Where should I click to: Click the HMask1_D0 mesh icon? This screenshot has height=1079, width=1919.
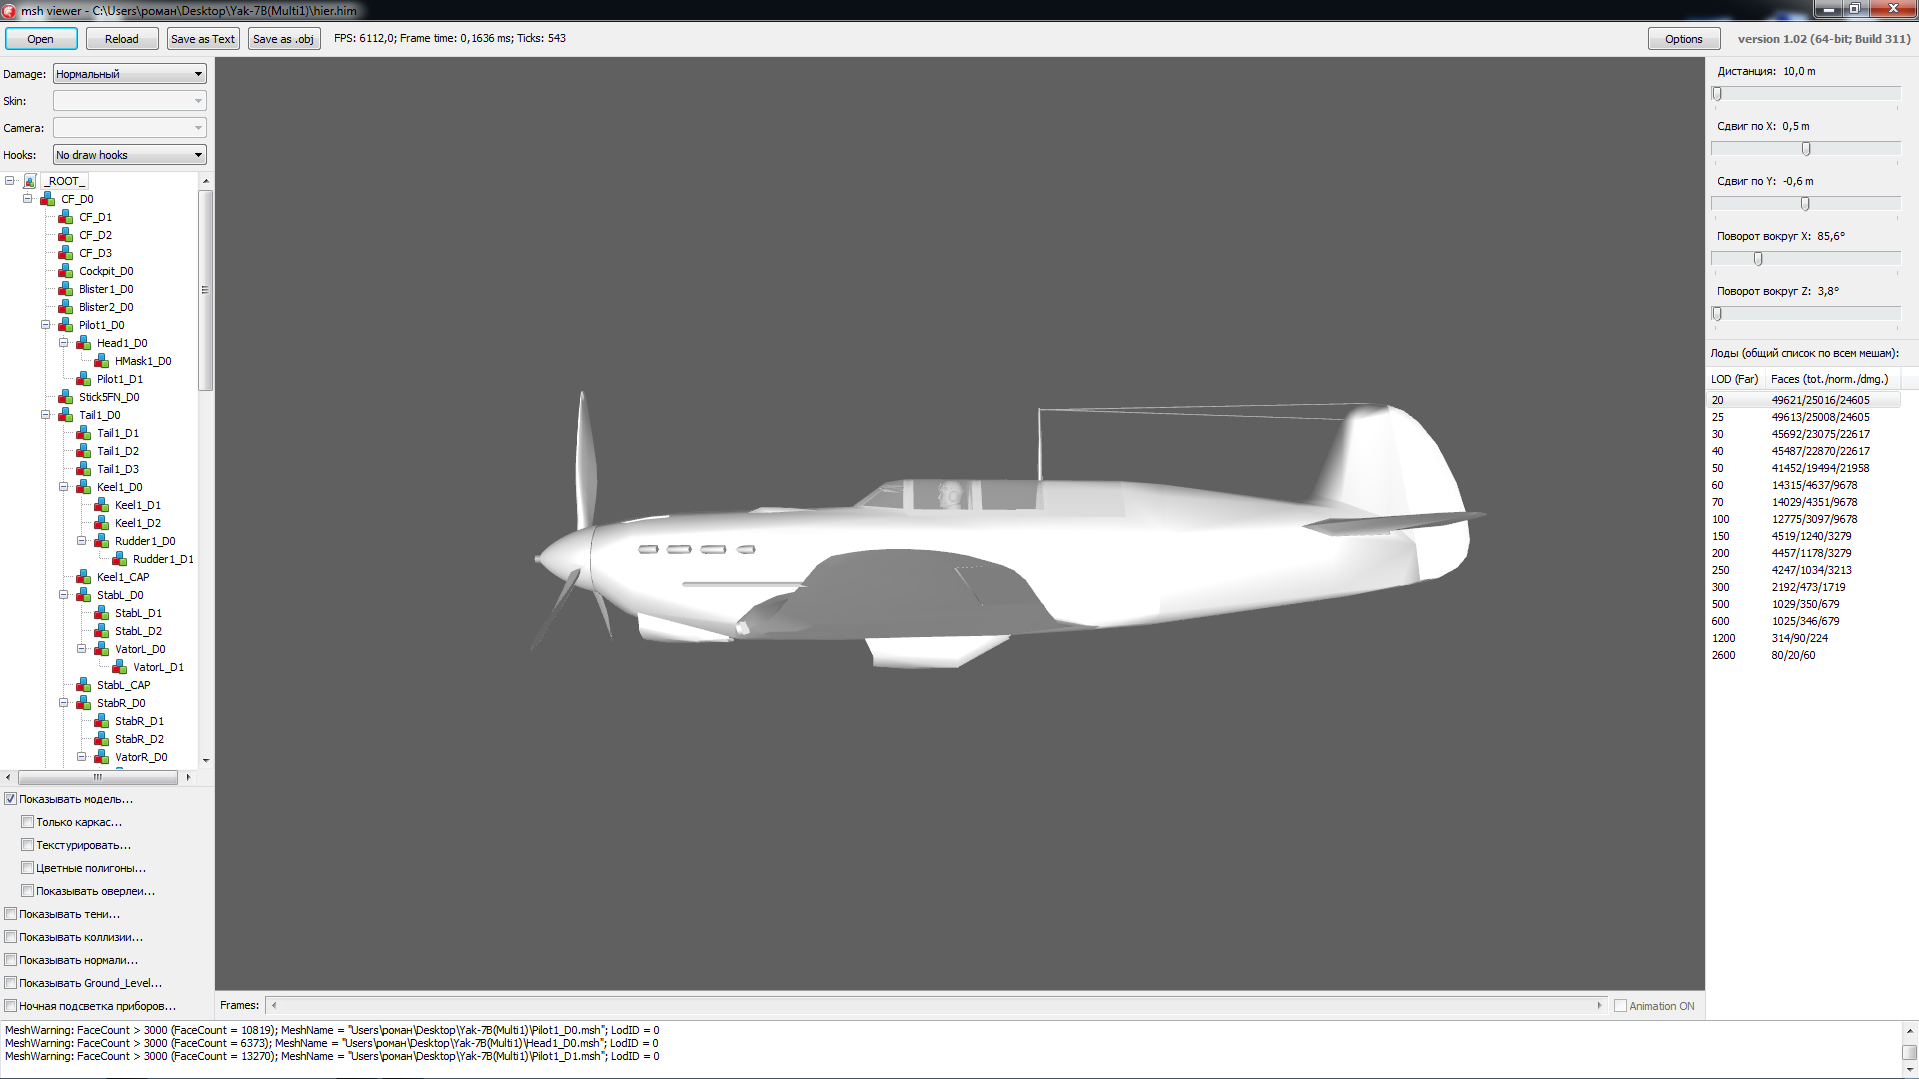pyautogui.click(x=101, y=361)
